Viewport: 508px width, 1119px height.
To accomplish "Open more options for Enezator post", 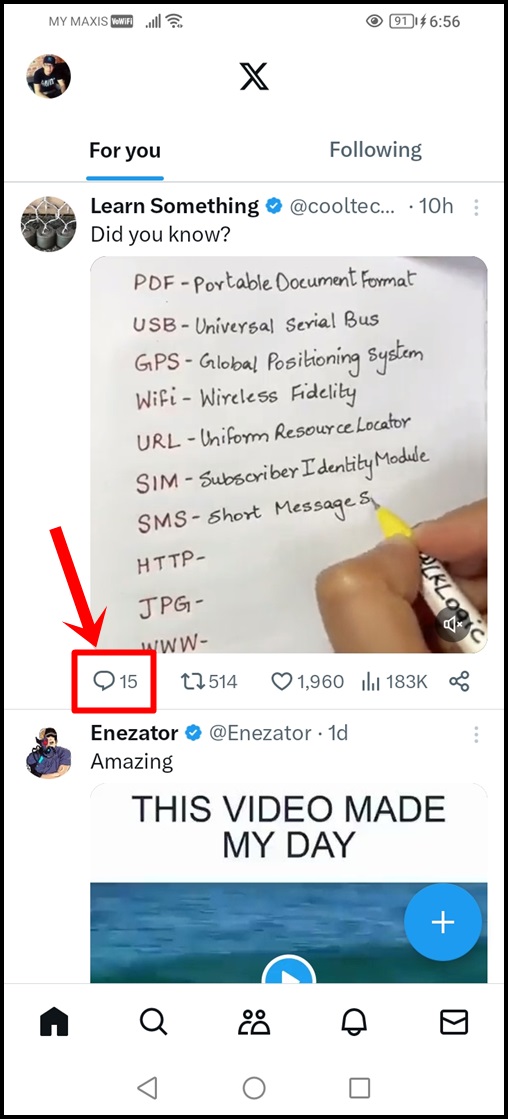I will coord(476,734).
